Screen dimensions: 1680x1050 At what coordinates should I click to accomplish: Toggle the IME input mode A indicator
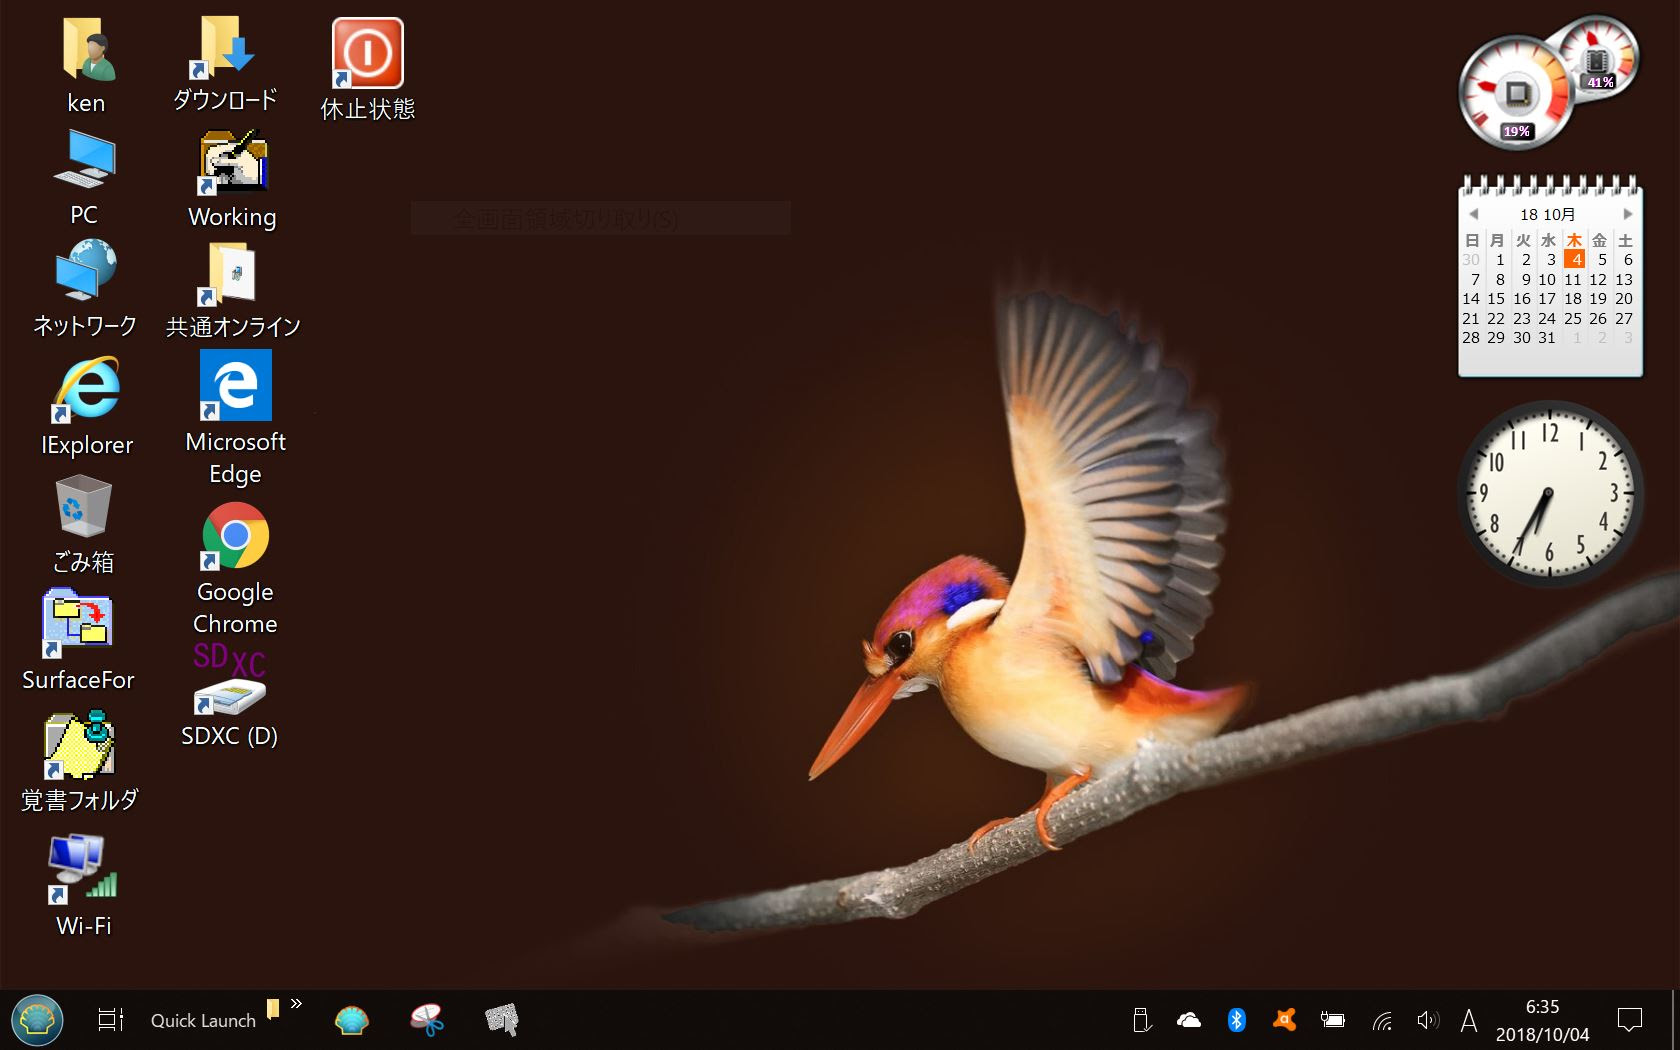coord(1469,1020)
